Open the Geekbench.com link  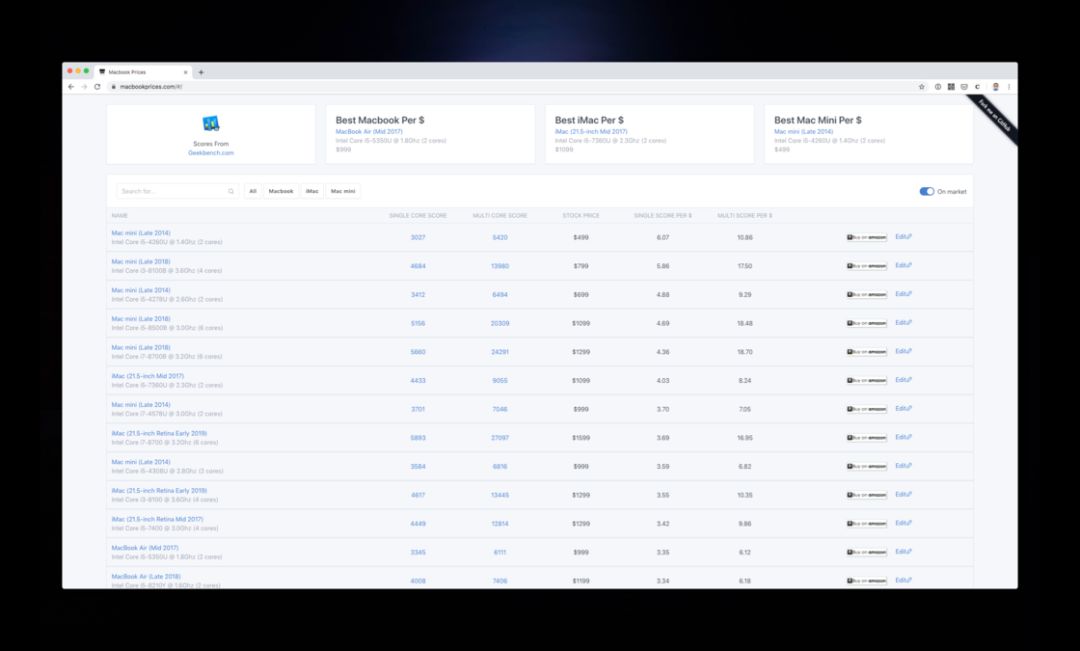211,153
